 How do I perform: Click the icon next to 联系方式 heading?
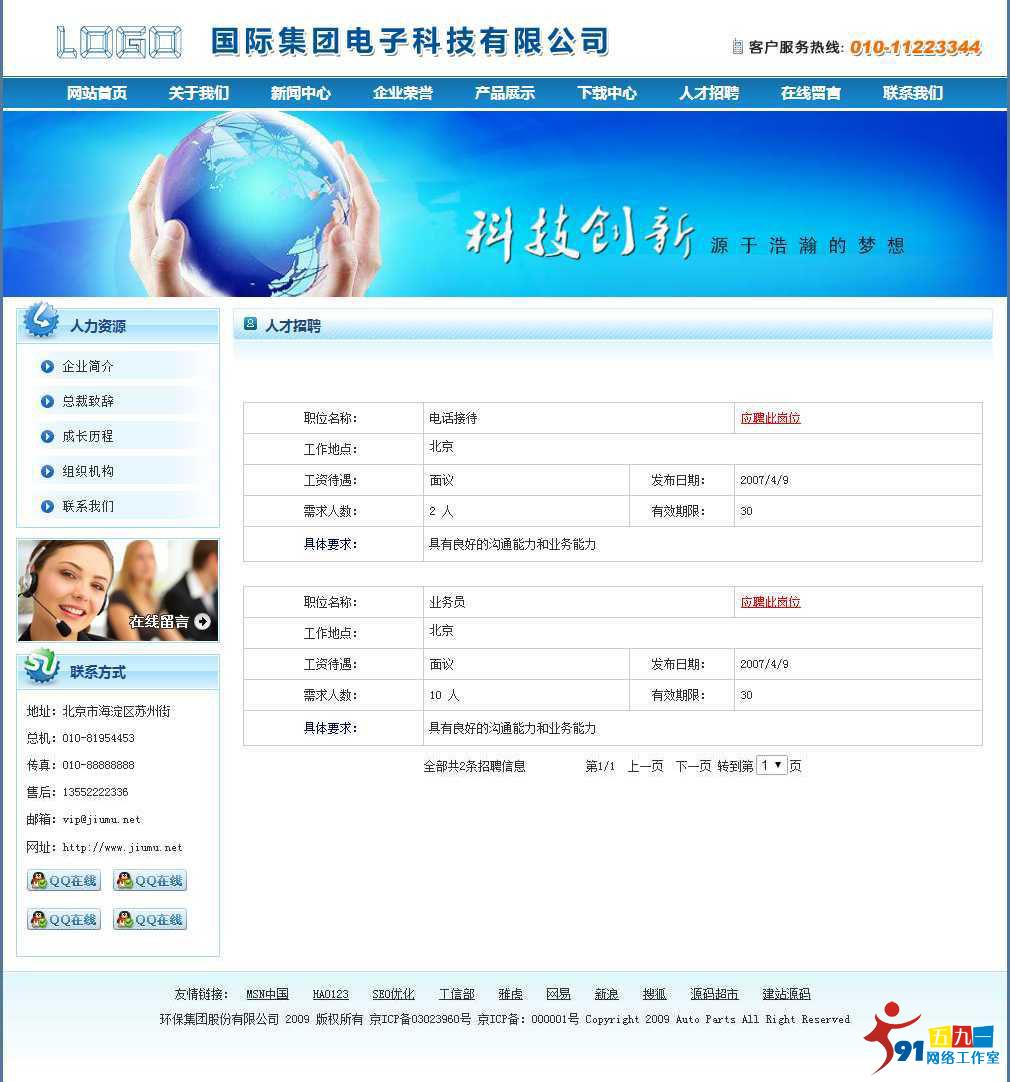click(39, 670)
